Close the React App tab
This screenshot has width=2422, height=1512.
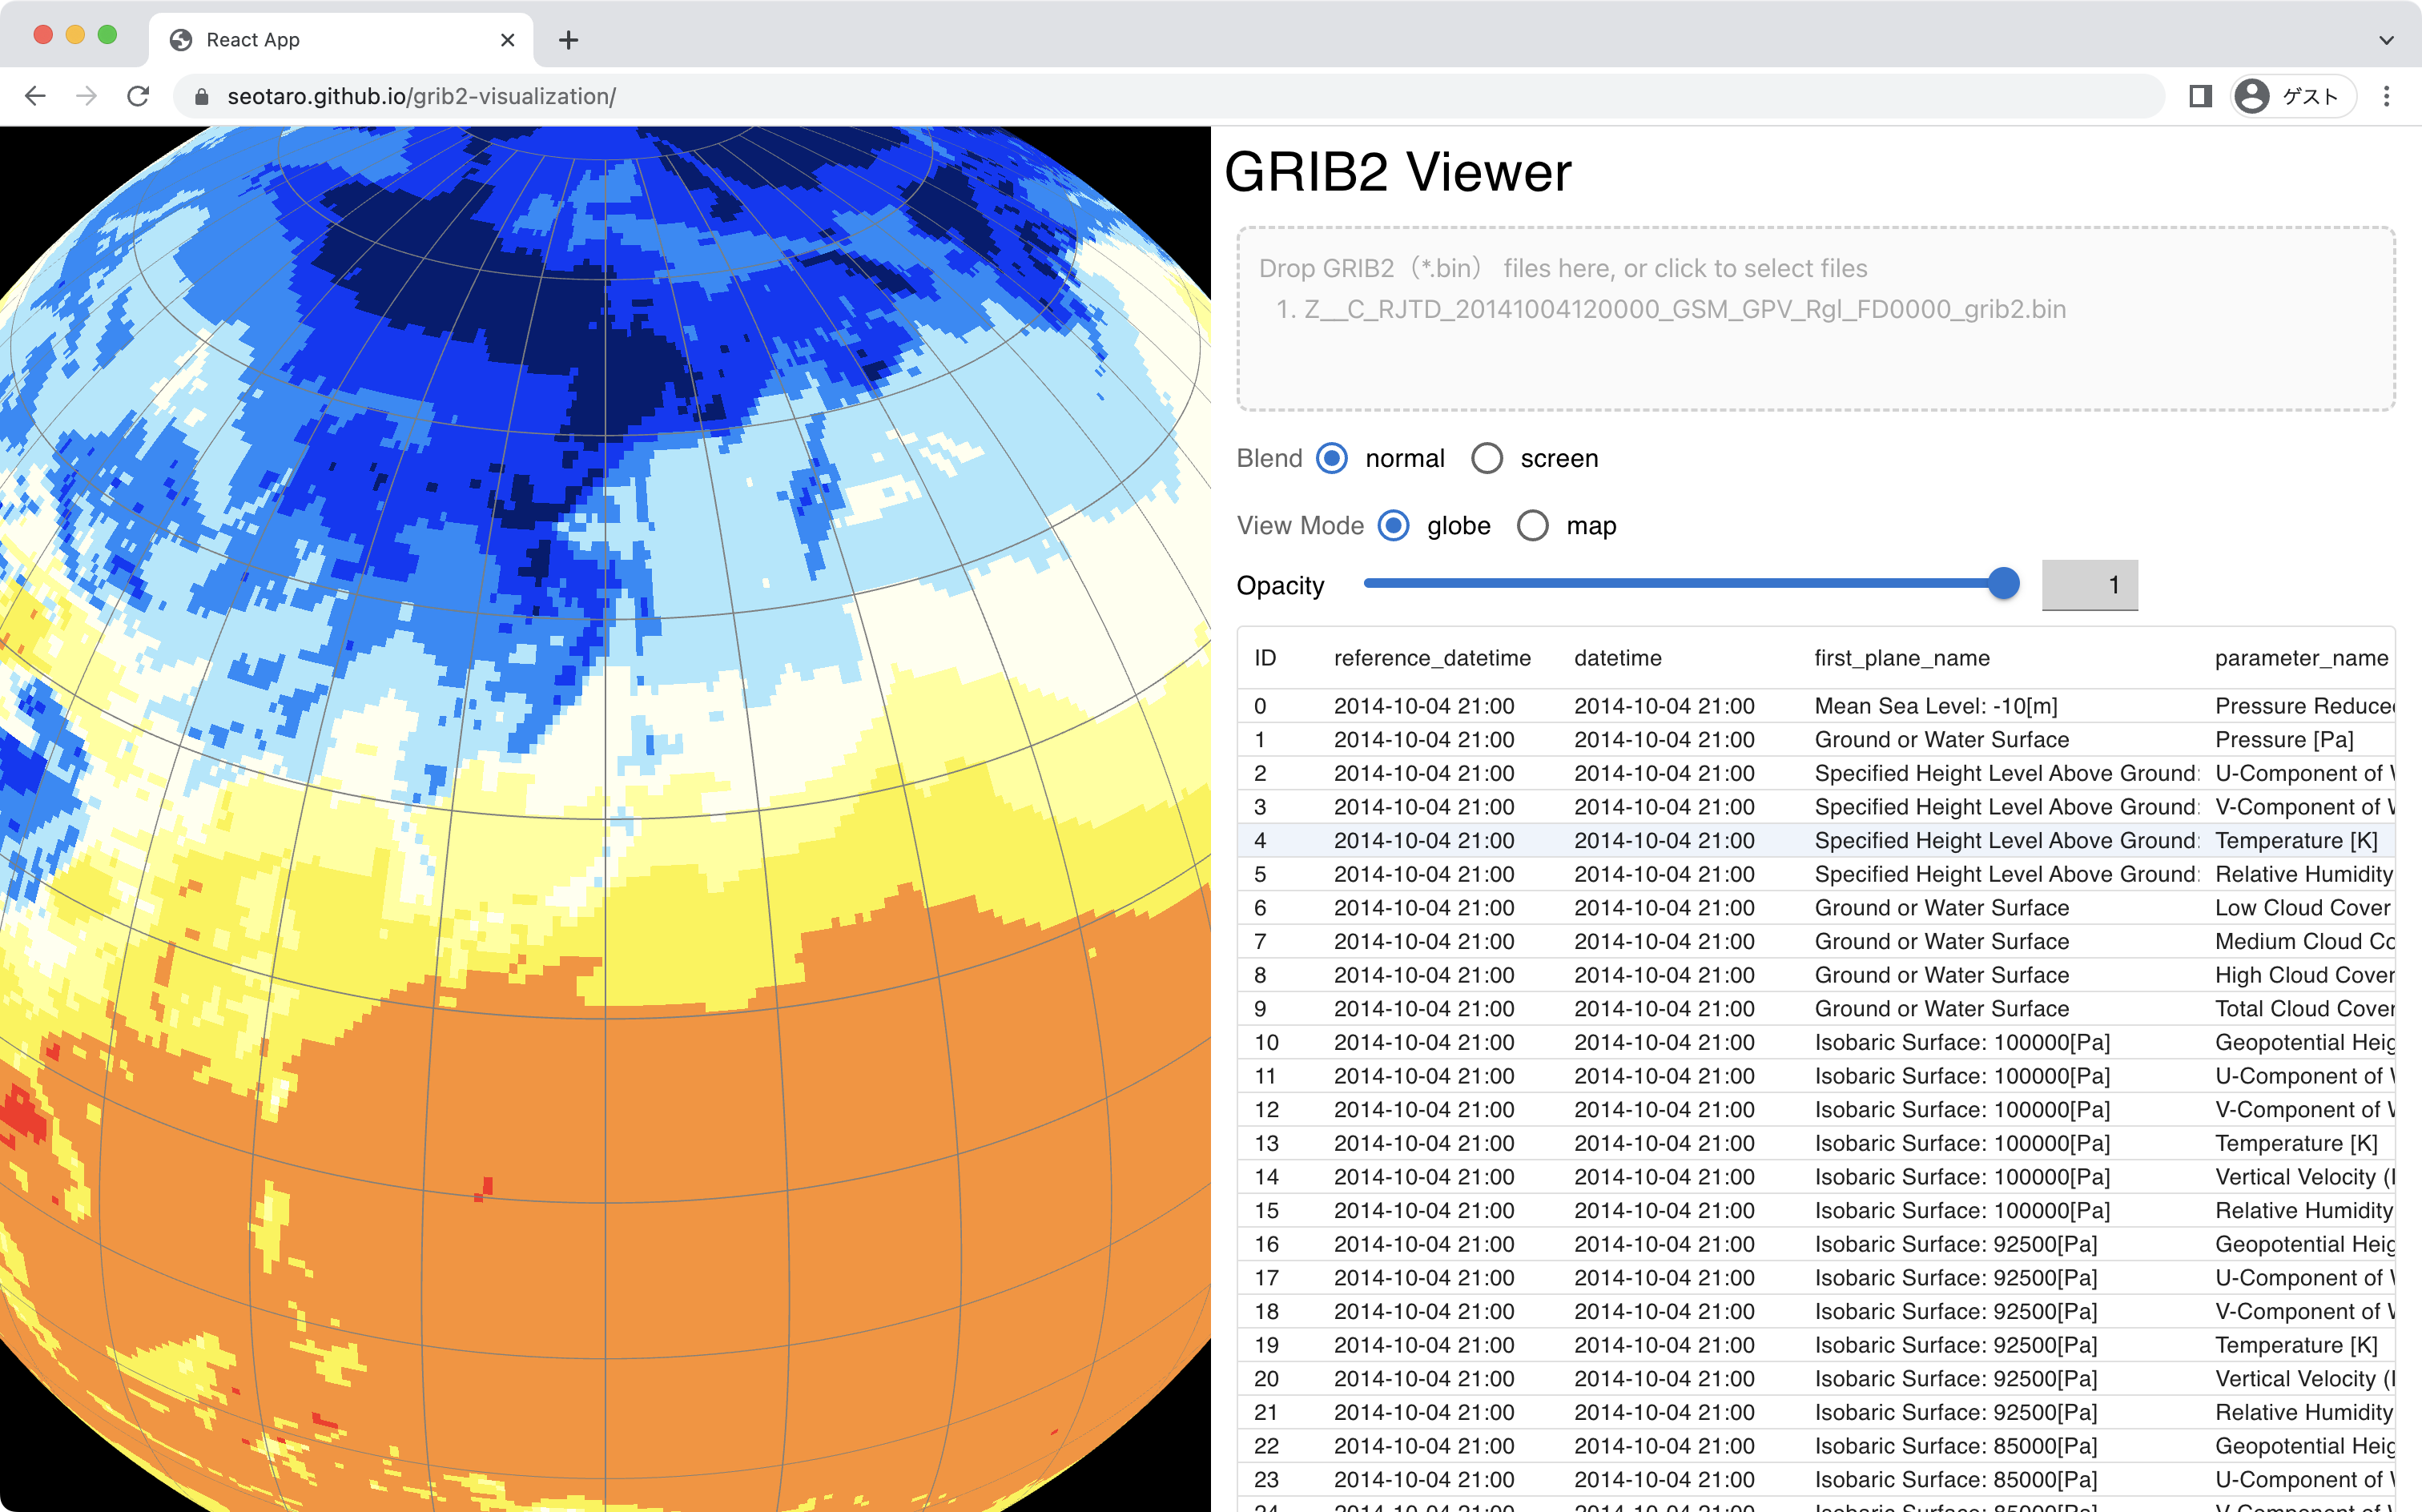tap(507, 40)
